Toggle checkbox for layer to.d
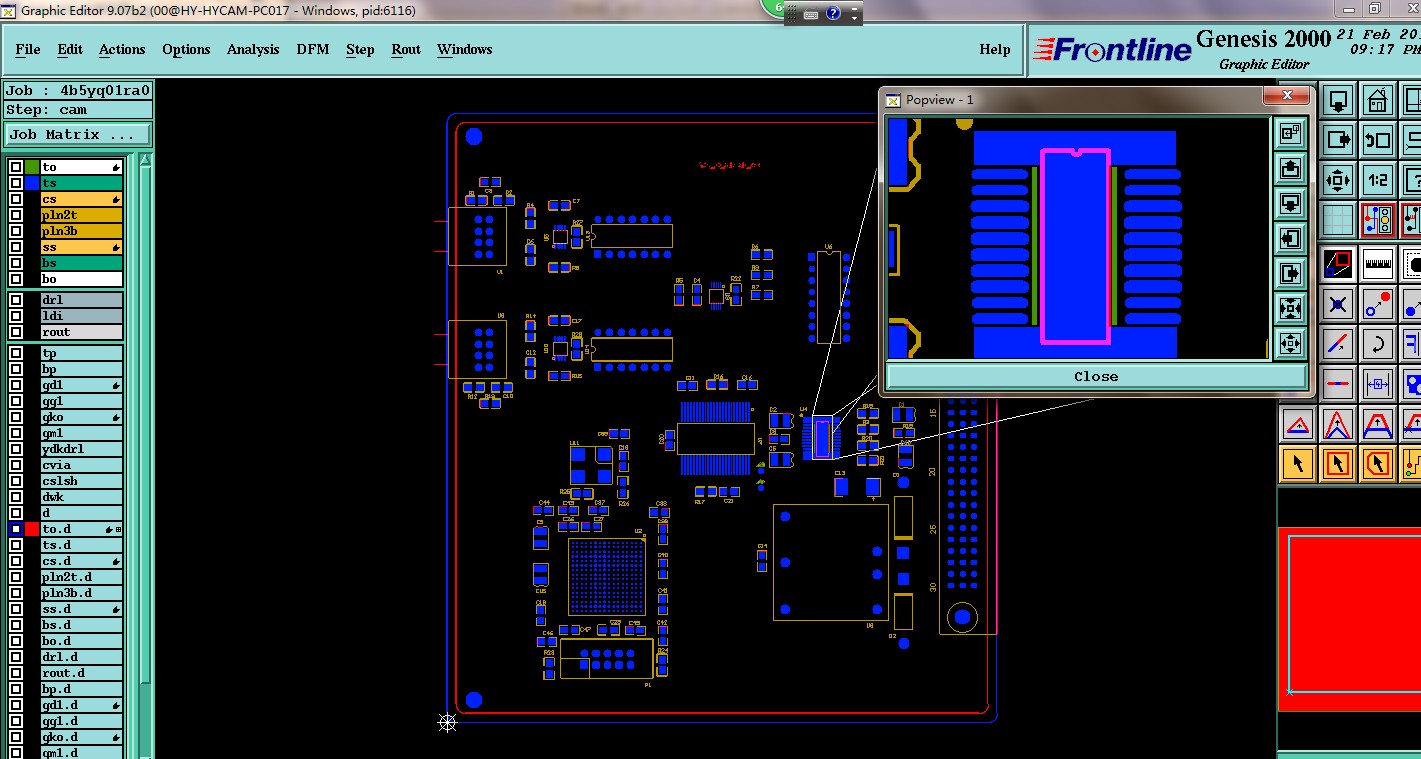1421x759 pixels. pos(16,529)
